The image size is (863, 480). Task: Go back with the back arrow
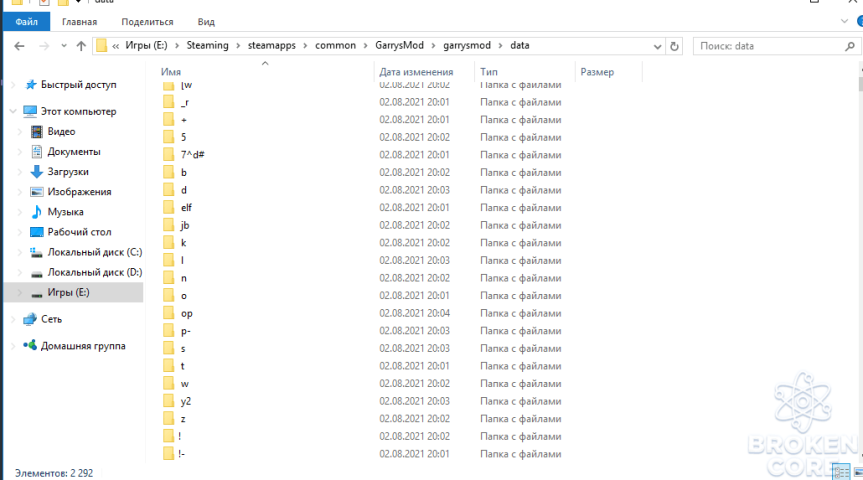pos(19,46)
